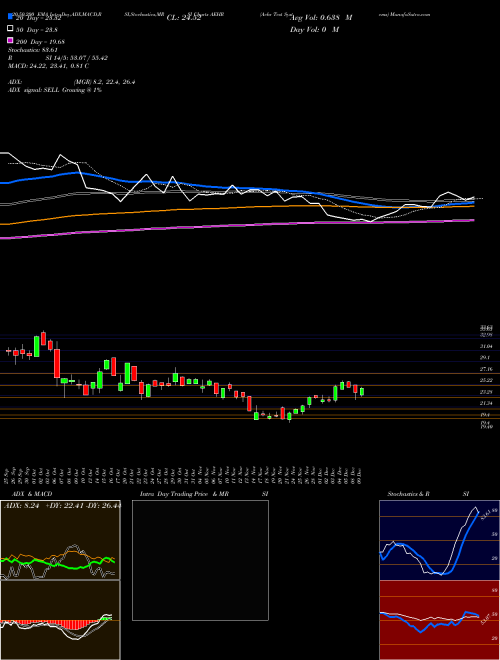
Task: Open the ADX indicator chart thumbnail
Action: (60, 540)
